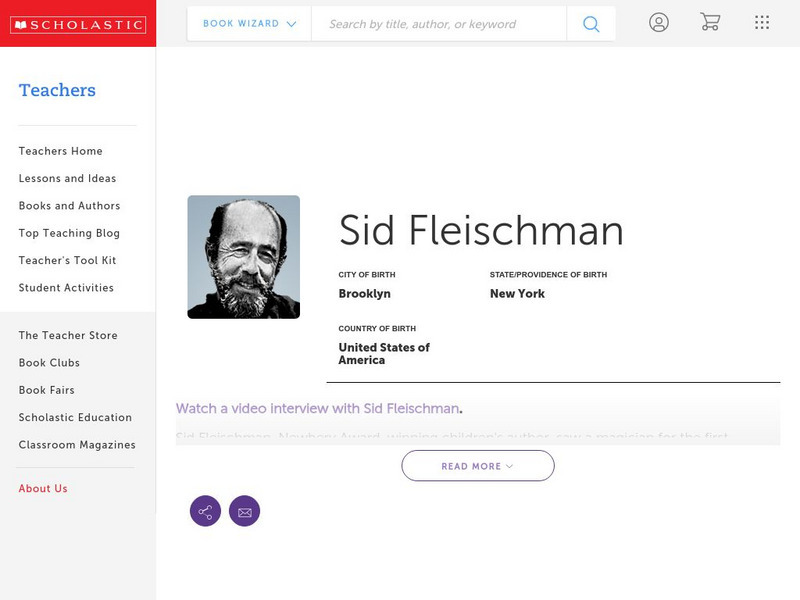Screen dimensions: 800x600
Task: Select Books and Authors
Action: (68, 206)
